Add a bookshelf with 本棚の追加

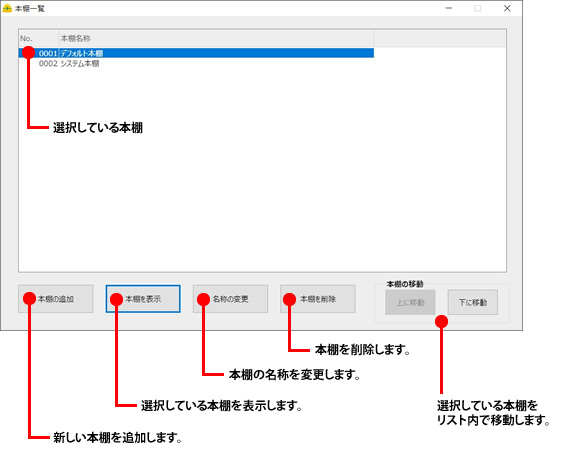pyautogui.click(x=56, y=299)
